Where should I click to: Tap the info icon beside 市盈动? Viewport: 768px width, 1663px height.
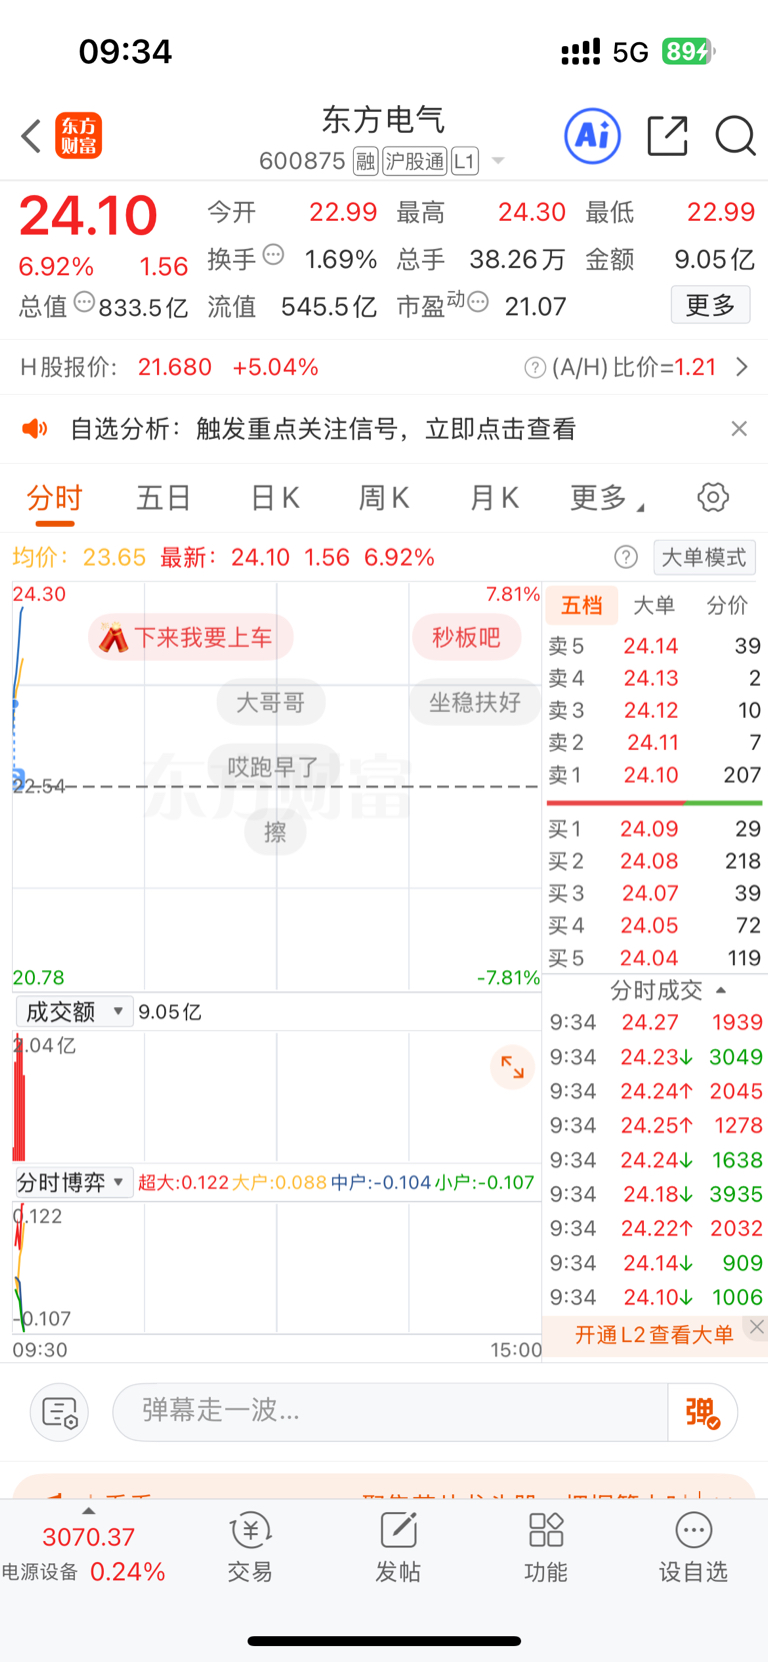point(478,301)
